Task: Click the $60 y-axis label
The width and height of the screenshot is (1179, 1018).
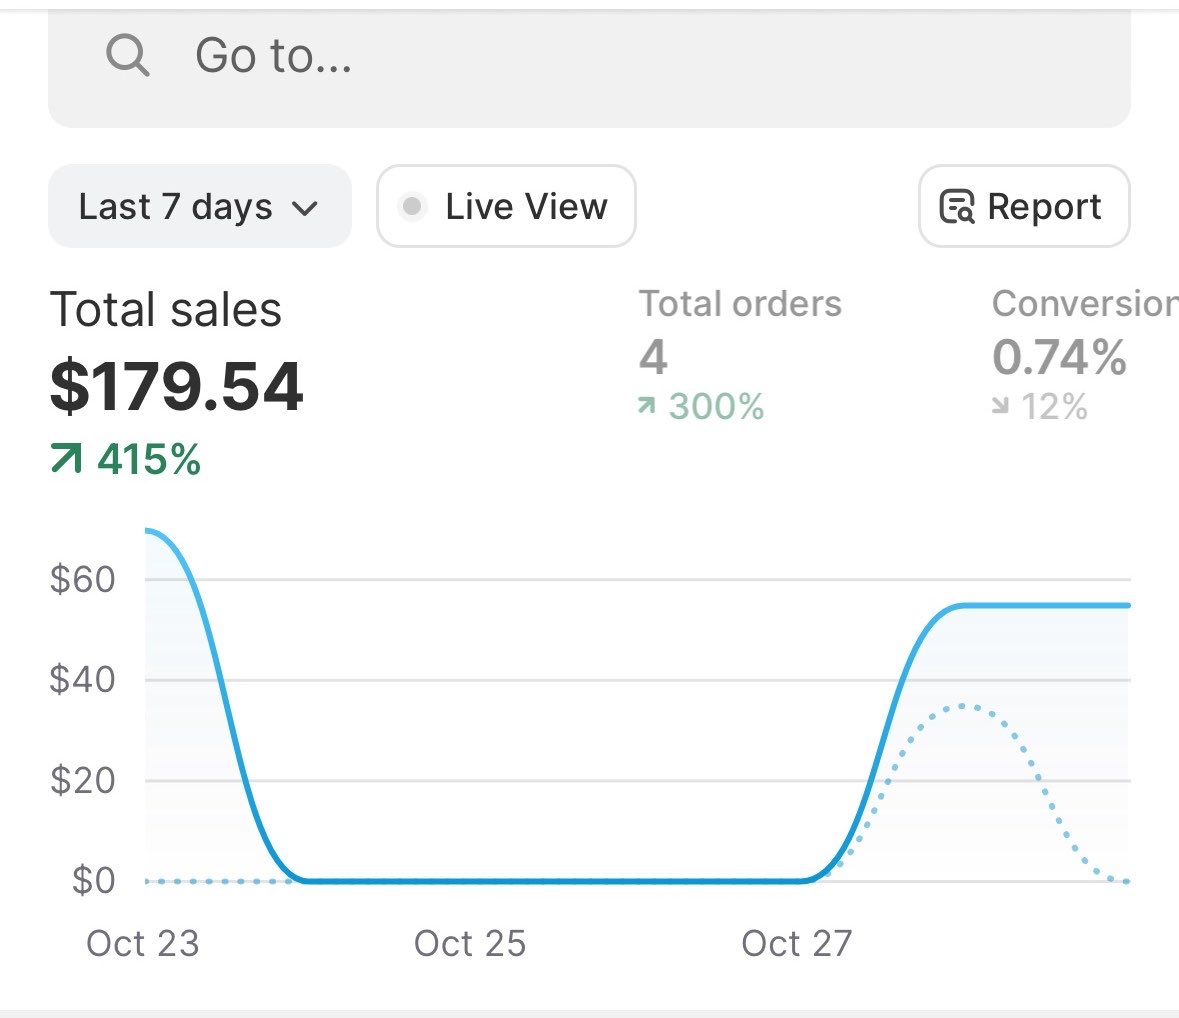Action: [x=83, y=580]
